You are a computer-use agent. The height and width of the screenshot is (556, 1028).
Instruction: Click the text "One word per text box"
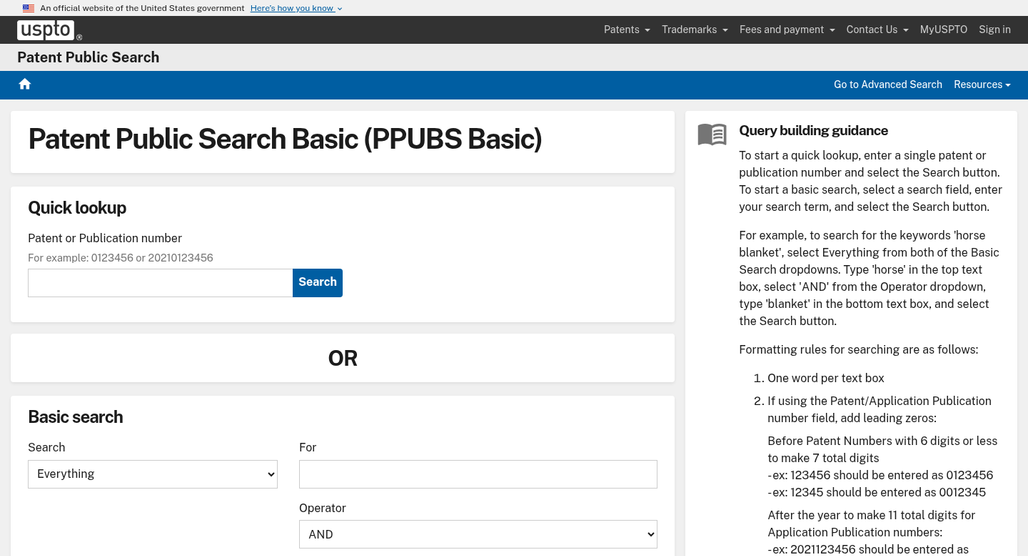[825, 378]
